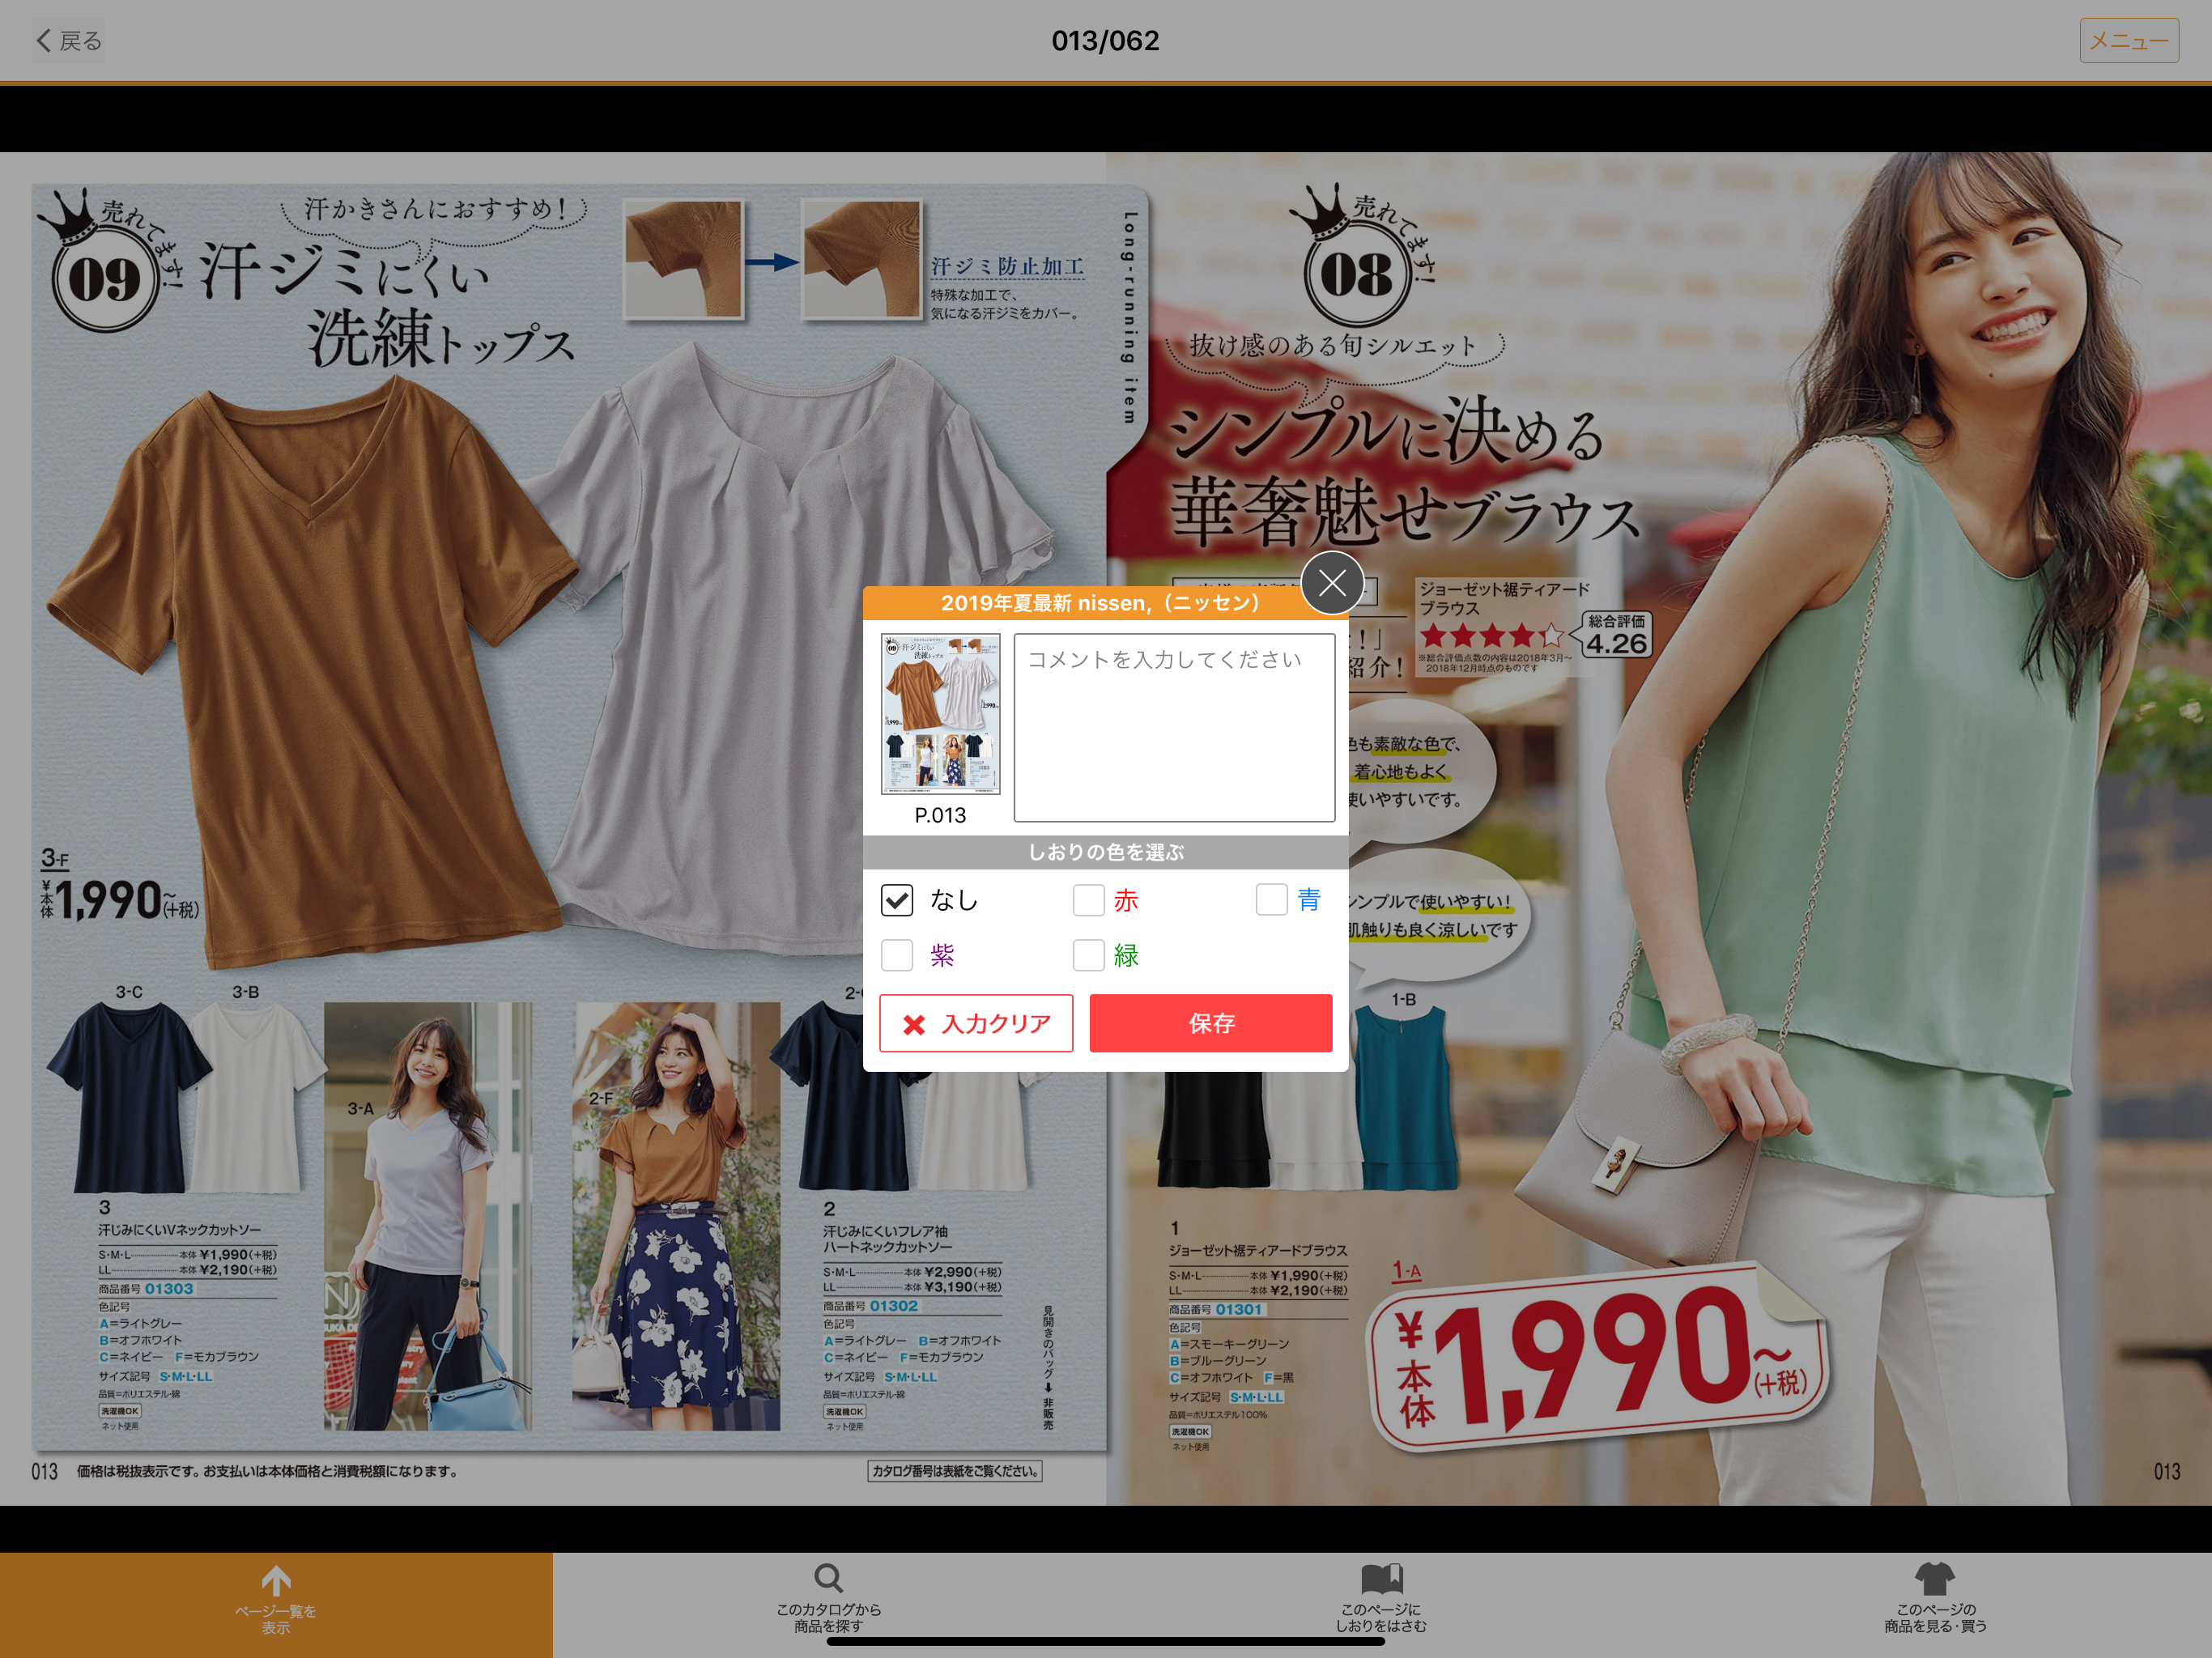This screenshot has height=1658, width=2212.
Task: Tap the T-shirt shop icon
Action: pyautogui.click(x=1935, y=1579)
